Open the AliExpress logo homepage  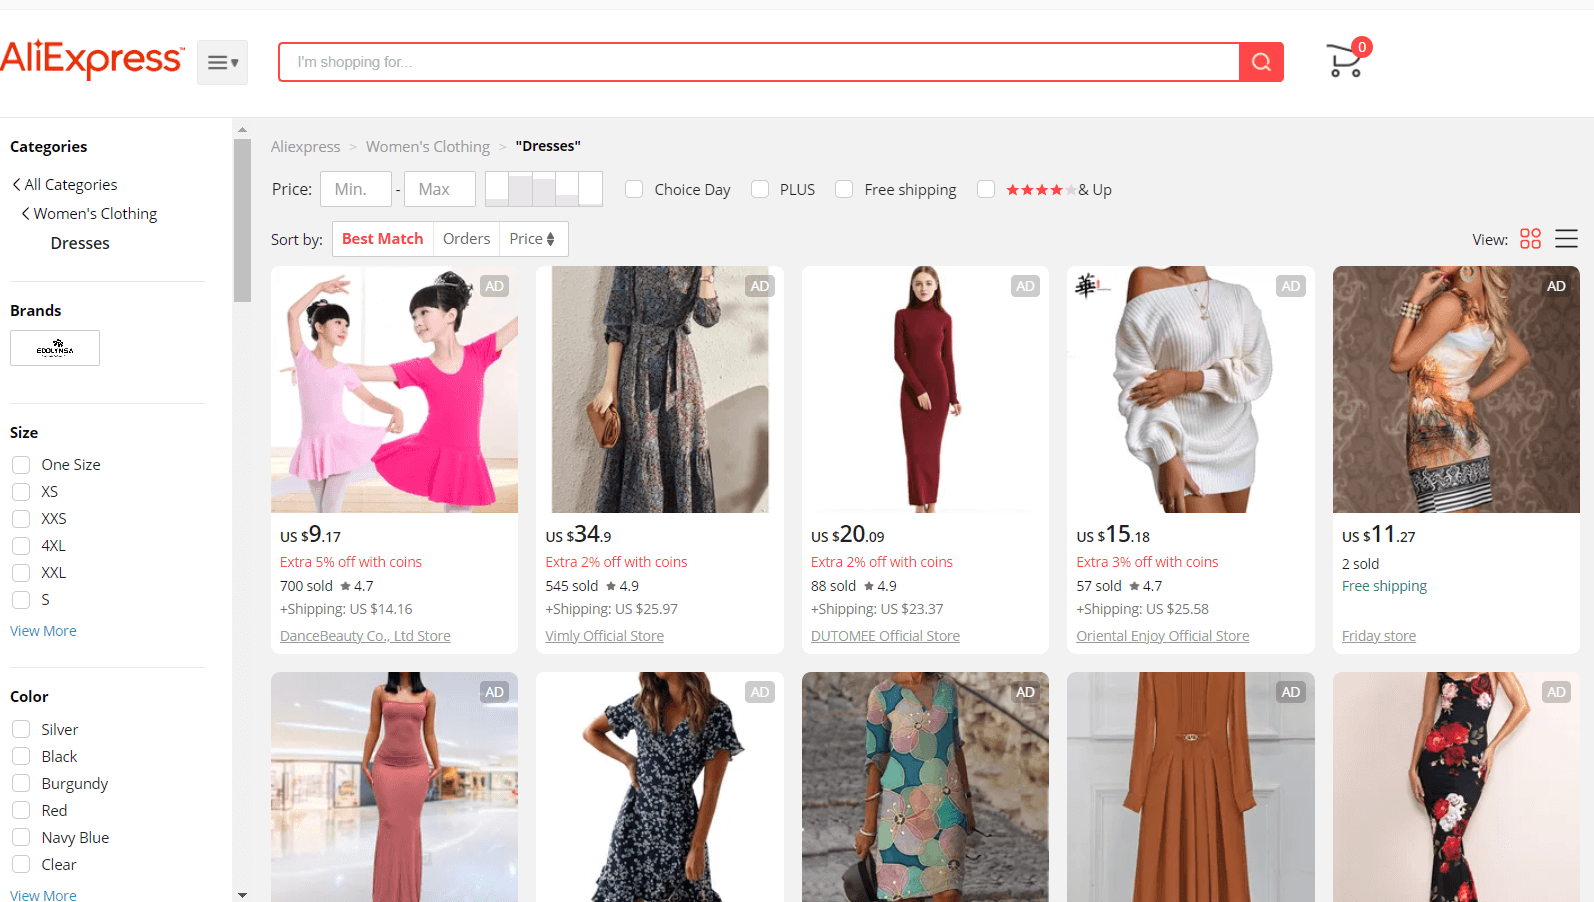tap(92, 60)
